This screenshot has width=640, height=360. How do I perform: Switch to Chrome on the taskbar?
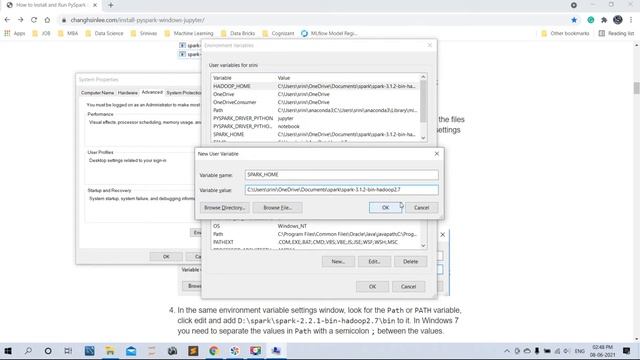click(214, 351)
